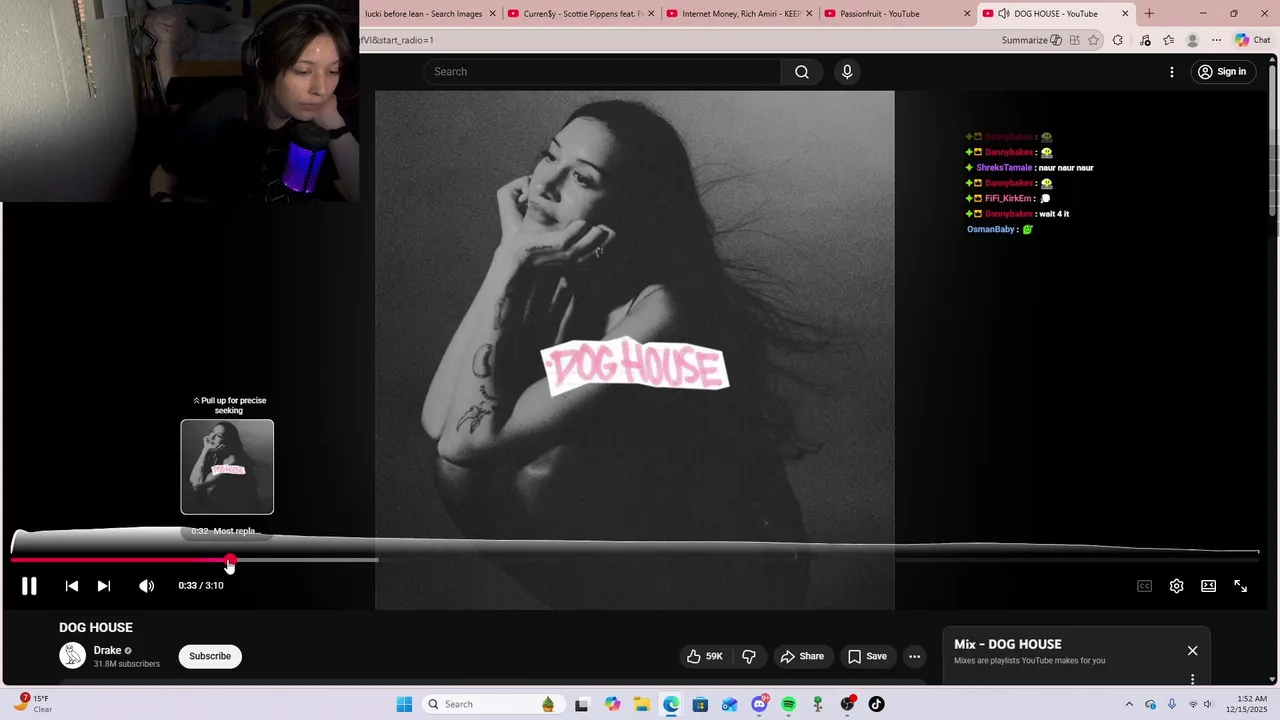Sign in to YouTube
This screenshot has height=720, width=1280.
[1222, 72]
